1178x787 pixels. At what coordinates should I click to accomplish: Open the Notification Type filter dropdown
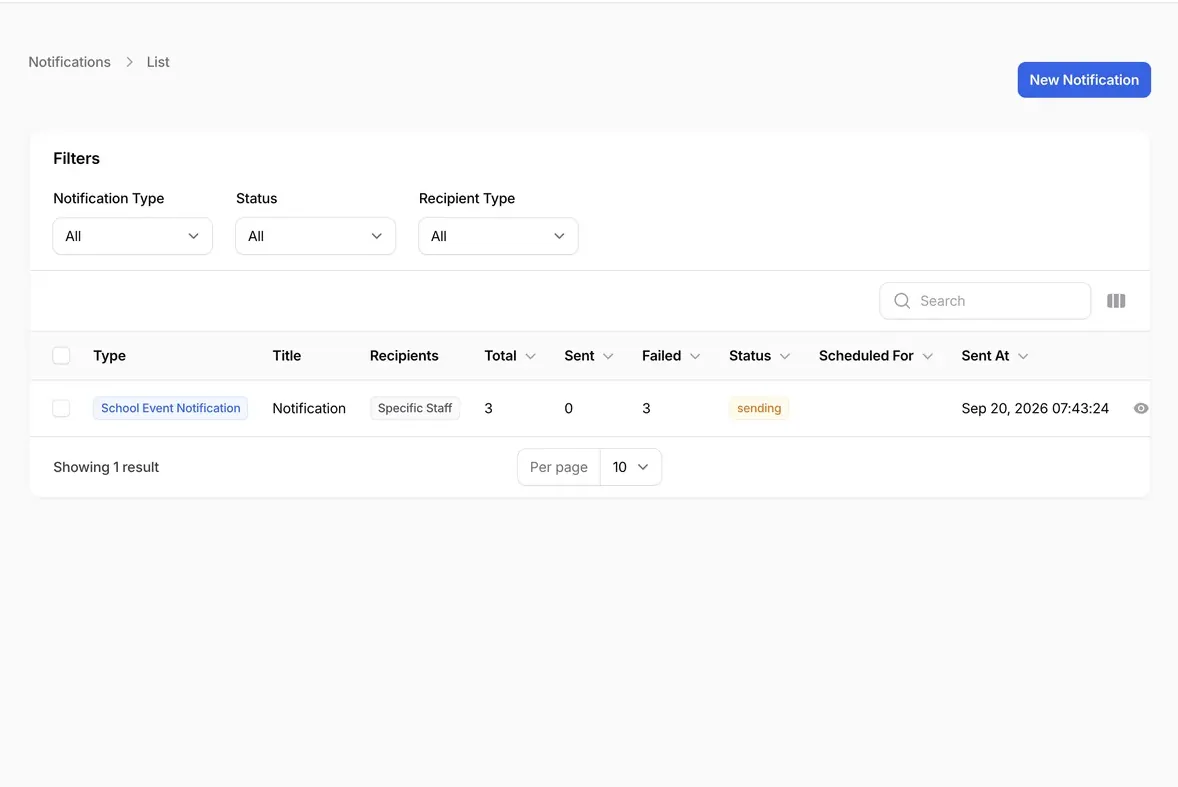click(x=132, y=236)
